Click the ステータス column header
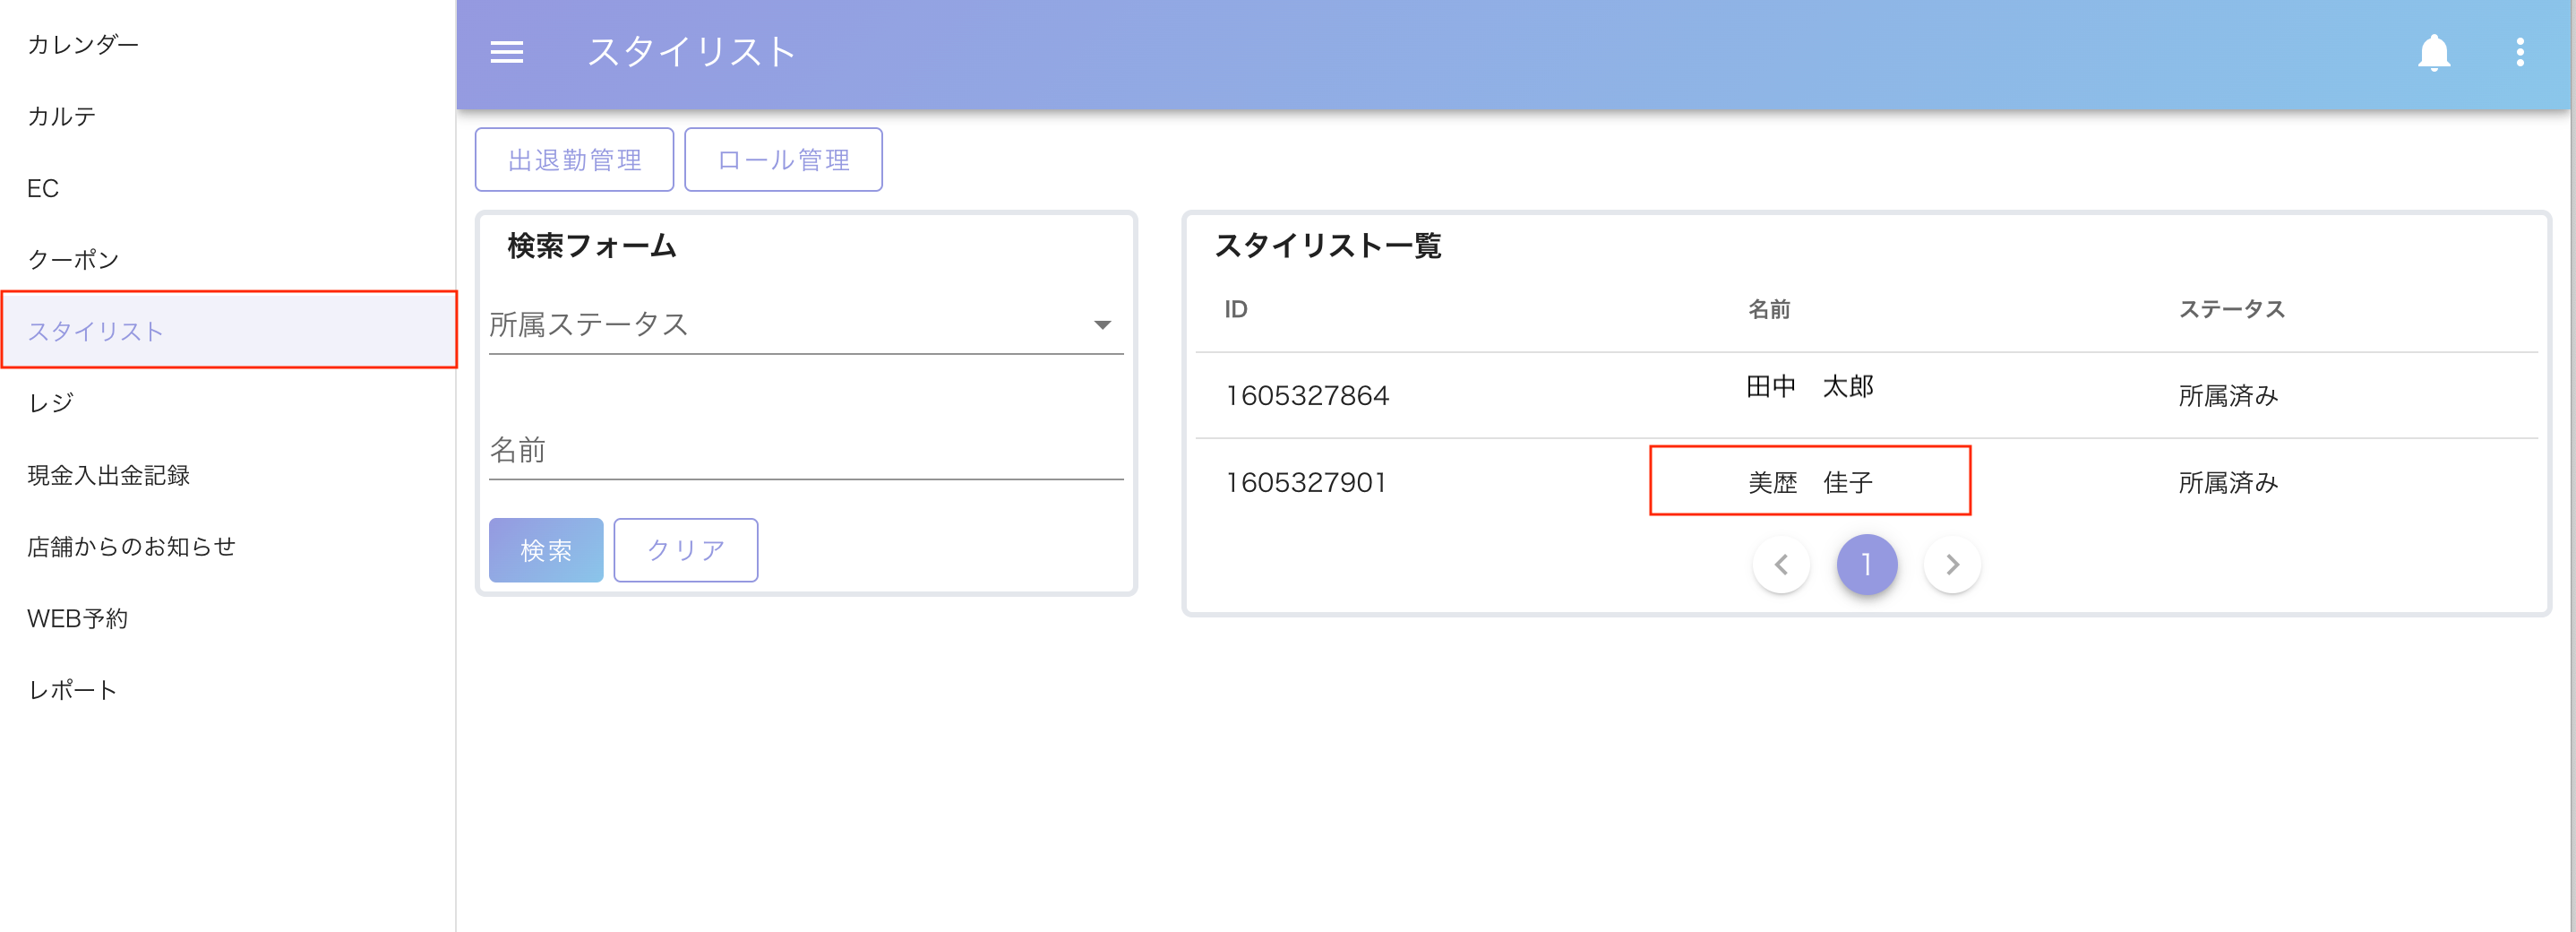 tap(2232, 310)
